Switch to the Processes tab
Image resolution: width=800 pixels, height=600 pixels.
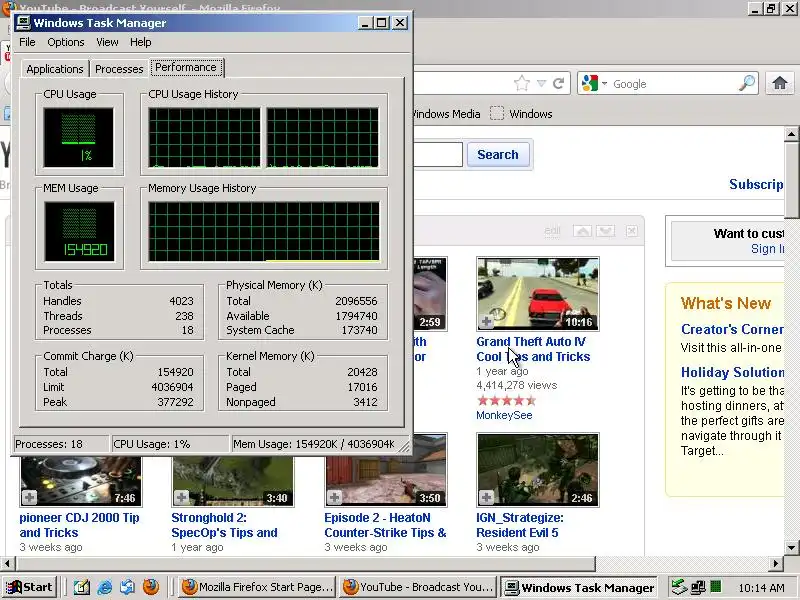(x=119, y=69)
